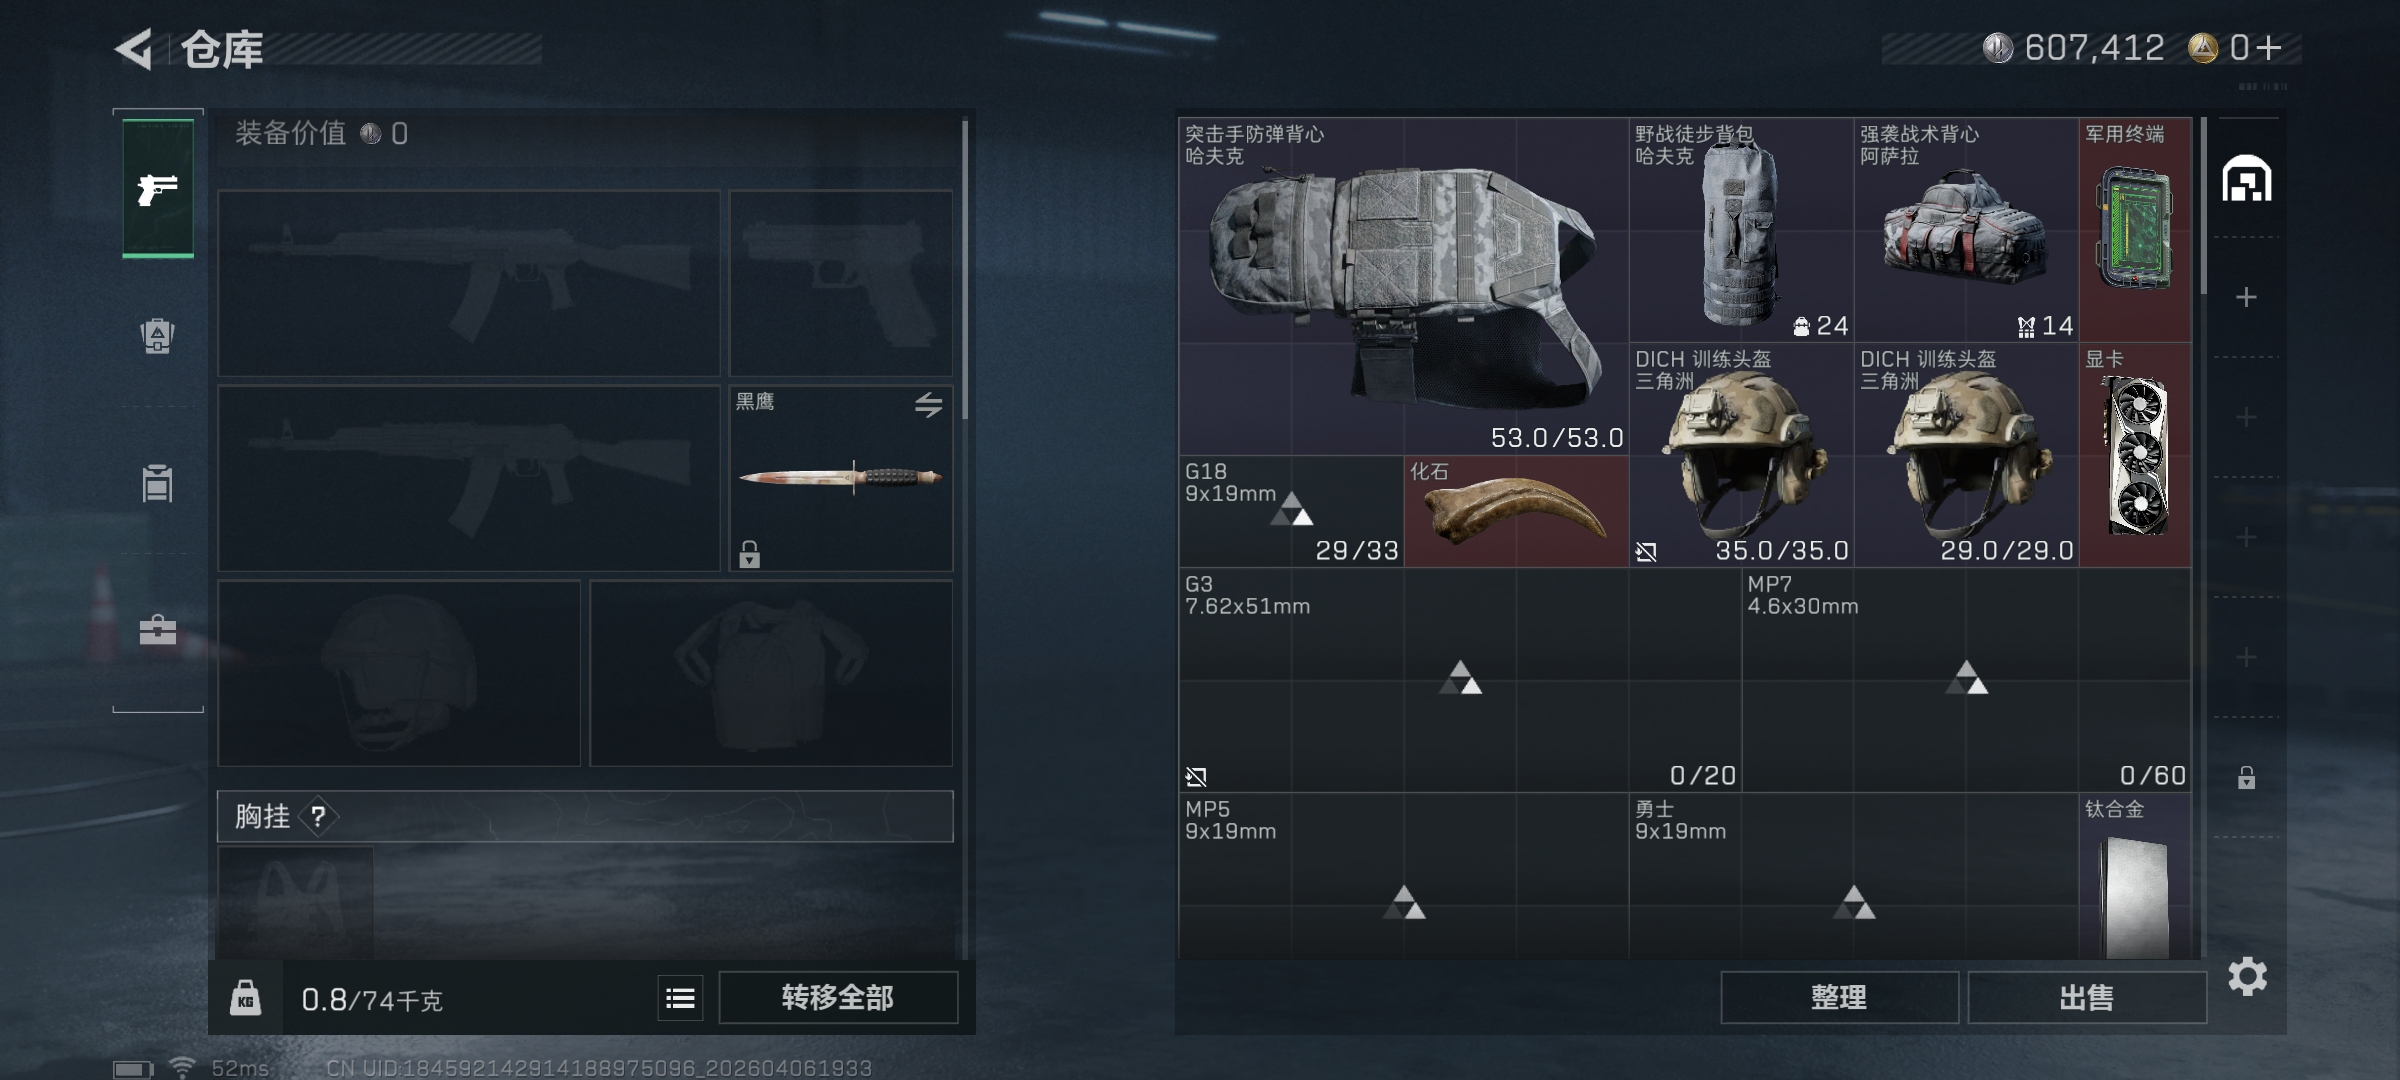2400x1080 pixels.
Task: Click the lock icon on 黑鹰 knife slot
Action: pyautogui.click(x=749, y=554)
